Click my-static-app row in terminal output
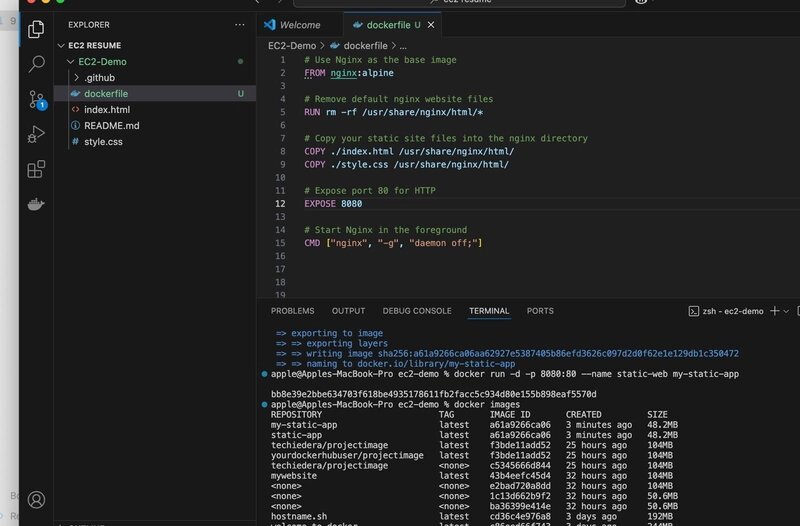This screenshot has width=800, height=526. point(474,425)
